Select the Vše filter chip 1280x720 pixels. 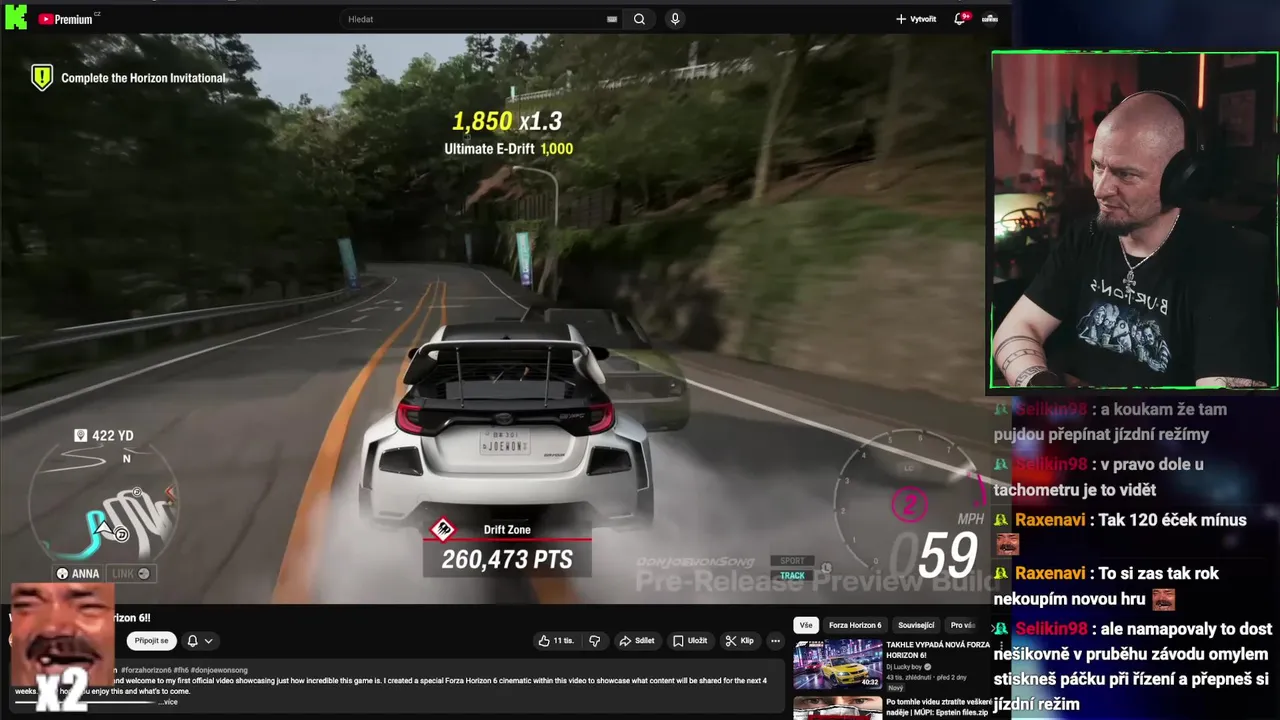(806, 625)
